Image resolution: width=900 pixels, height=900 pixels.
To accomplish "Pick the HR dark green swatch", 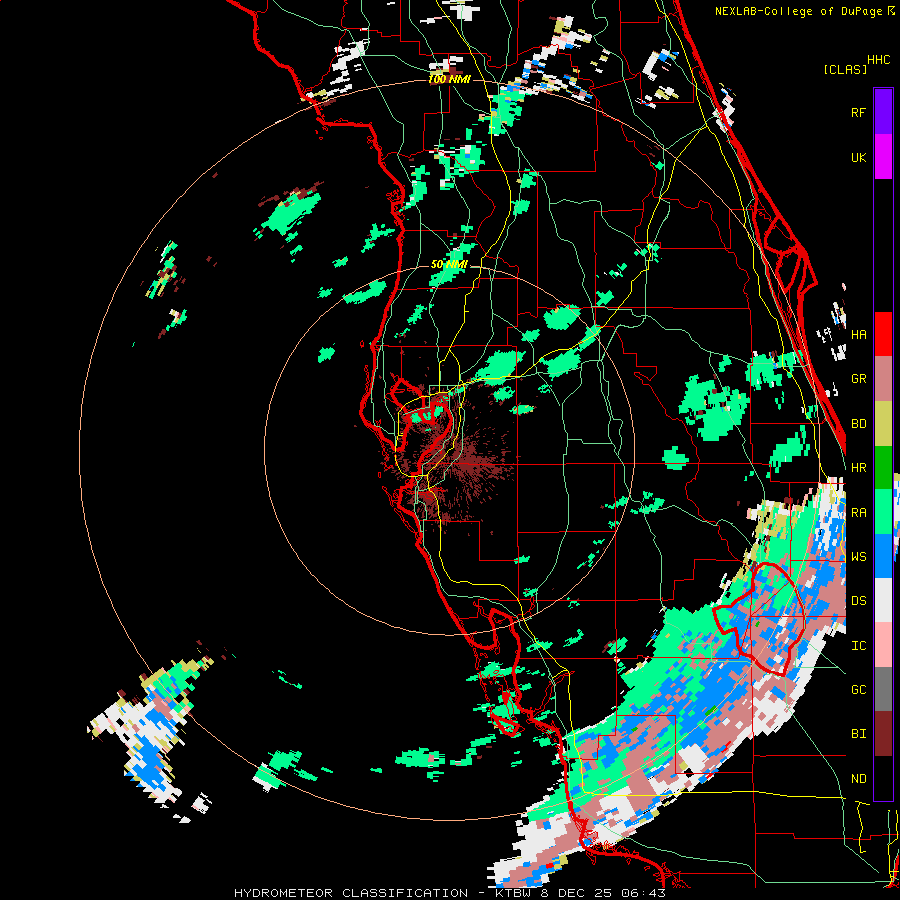I will pyautogui.click(x=883, y=467).
